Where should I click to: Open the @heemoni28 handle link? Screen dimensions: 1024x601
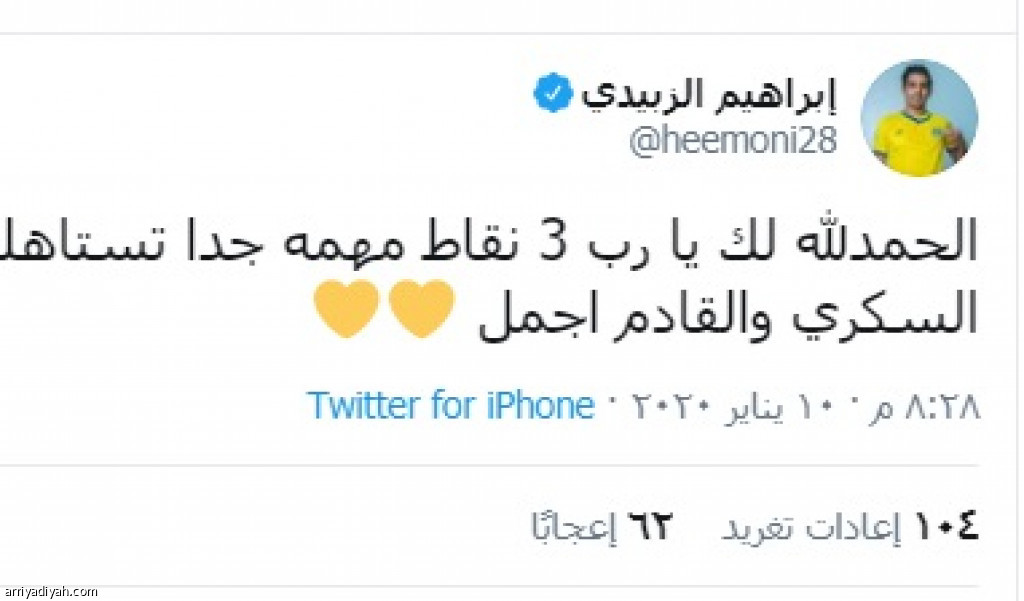point(732,142)
